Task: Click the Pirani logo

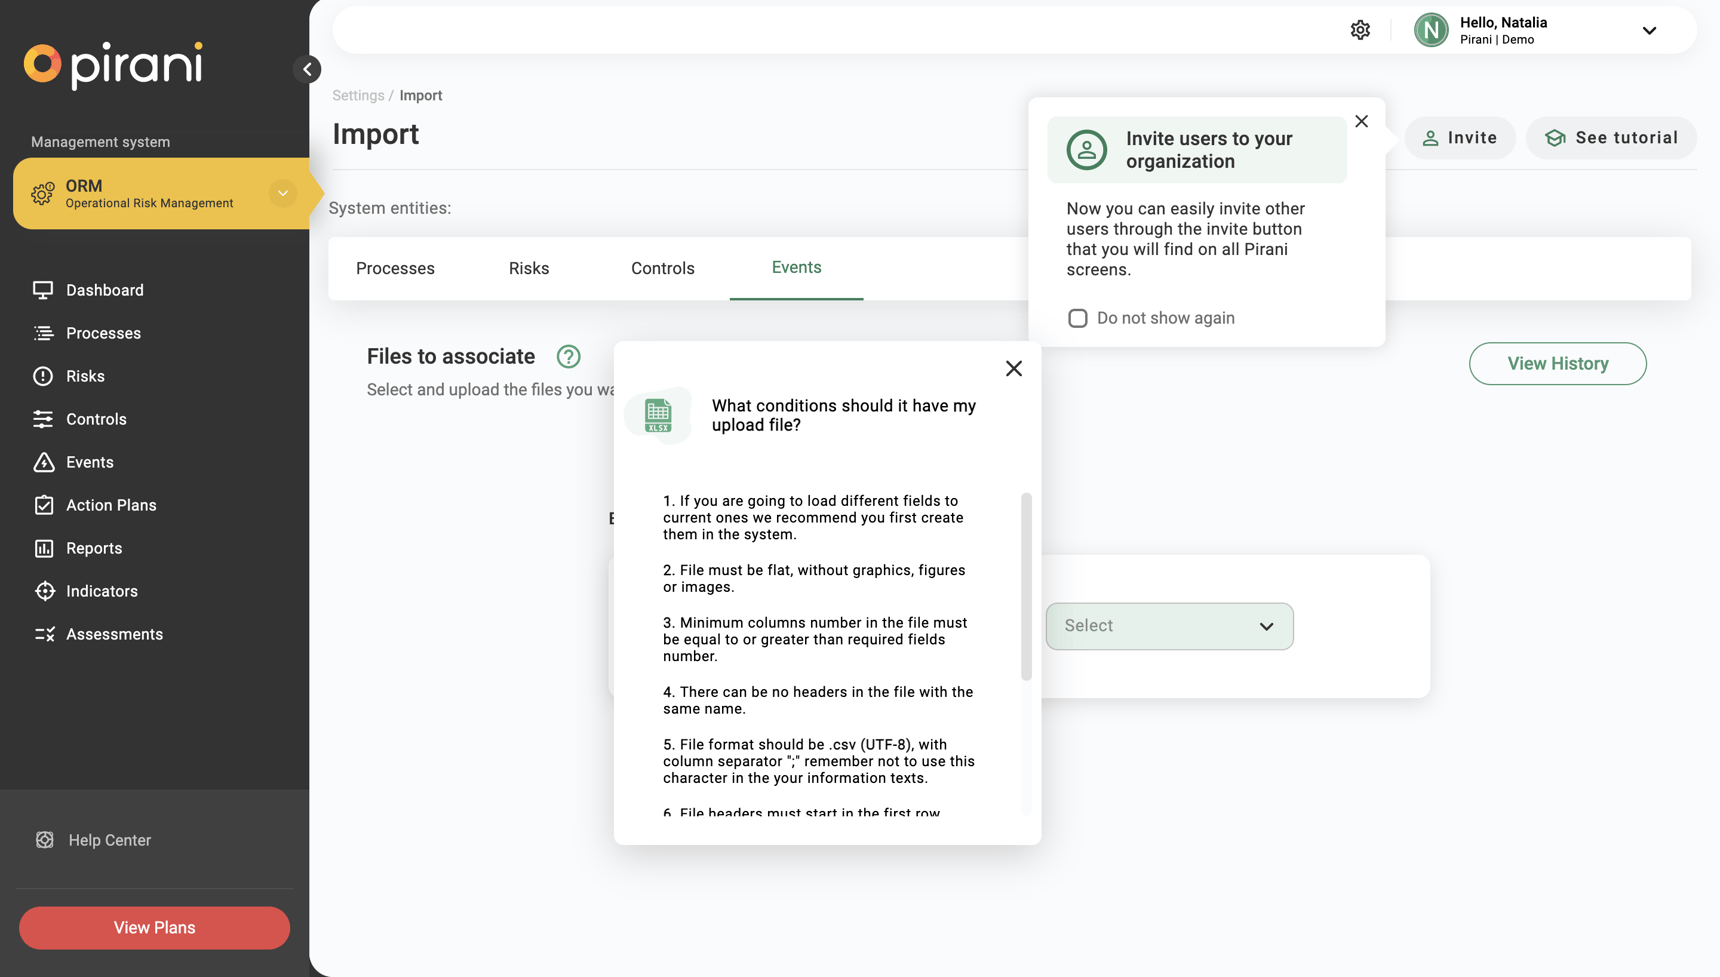Action: pos(113,65)
